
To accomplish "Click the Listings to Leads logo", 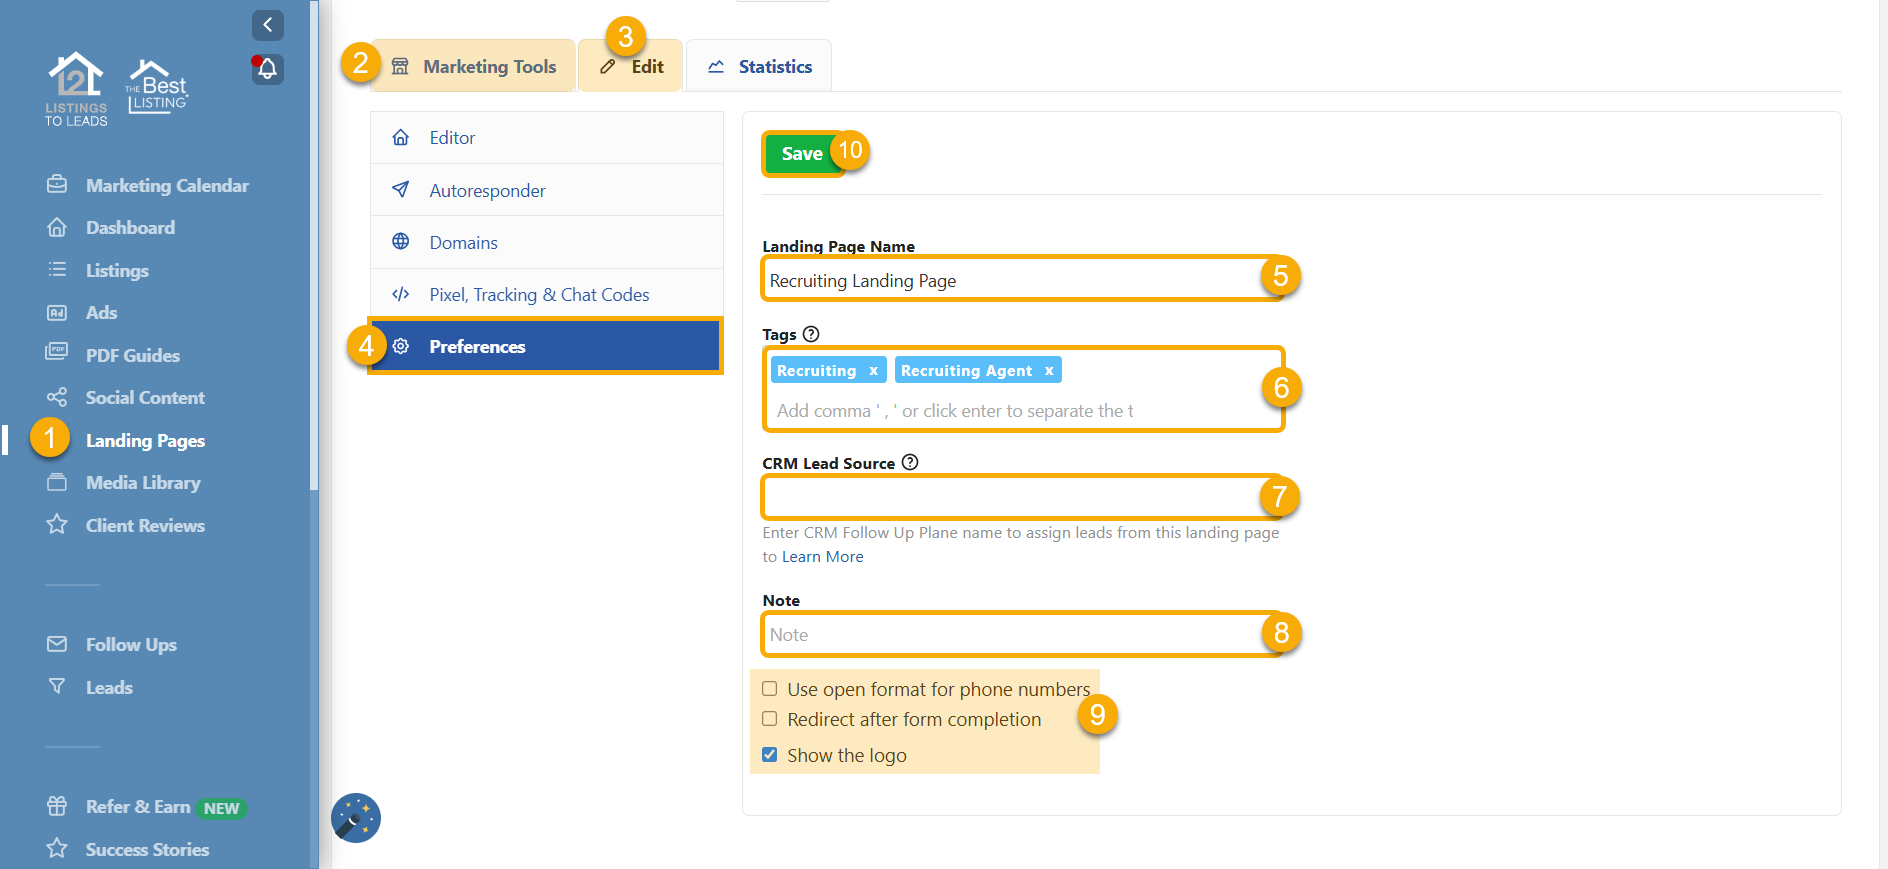I will click(x=76, y=89).
